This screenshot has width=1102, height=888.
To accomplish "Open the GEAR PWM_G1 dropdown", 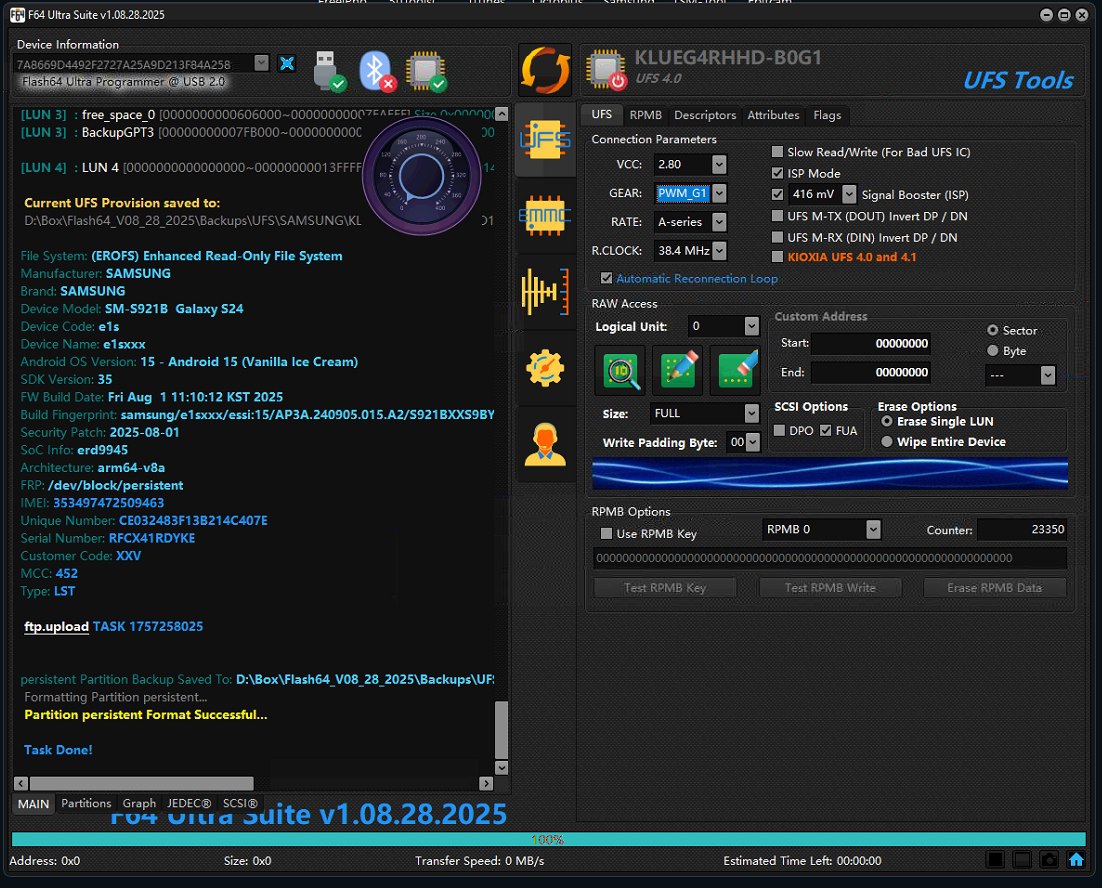I will tap(719, 193).
